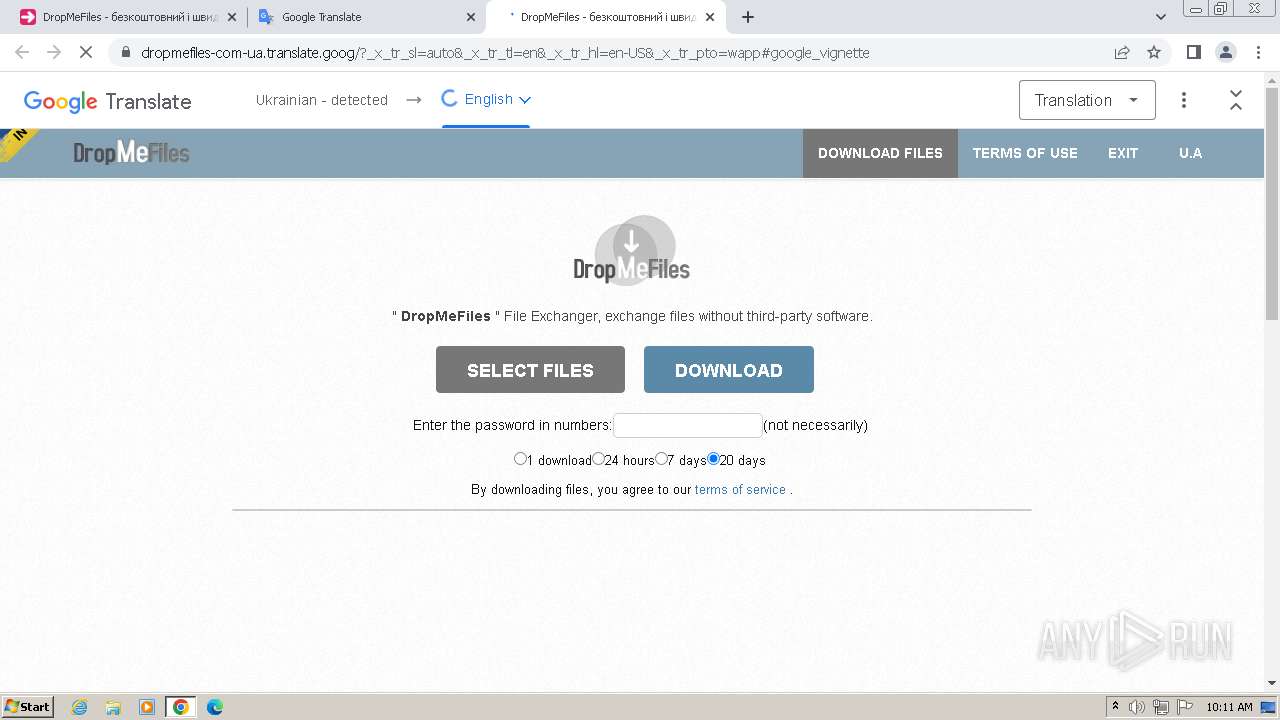Click the browser address bar URL
The height and width of the screenshot is (720, 1280).
coord(505,53)
